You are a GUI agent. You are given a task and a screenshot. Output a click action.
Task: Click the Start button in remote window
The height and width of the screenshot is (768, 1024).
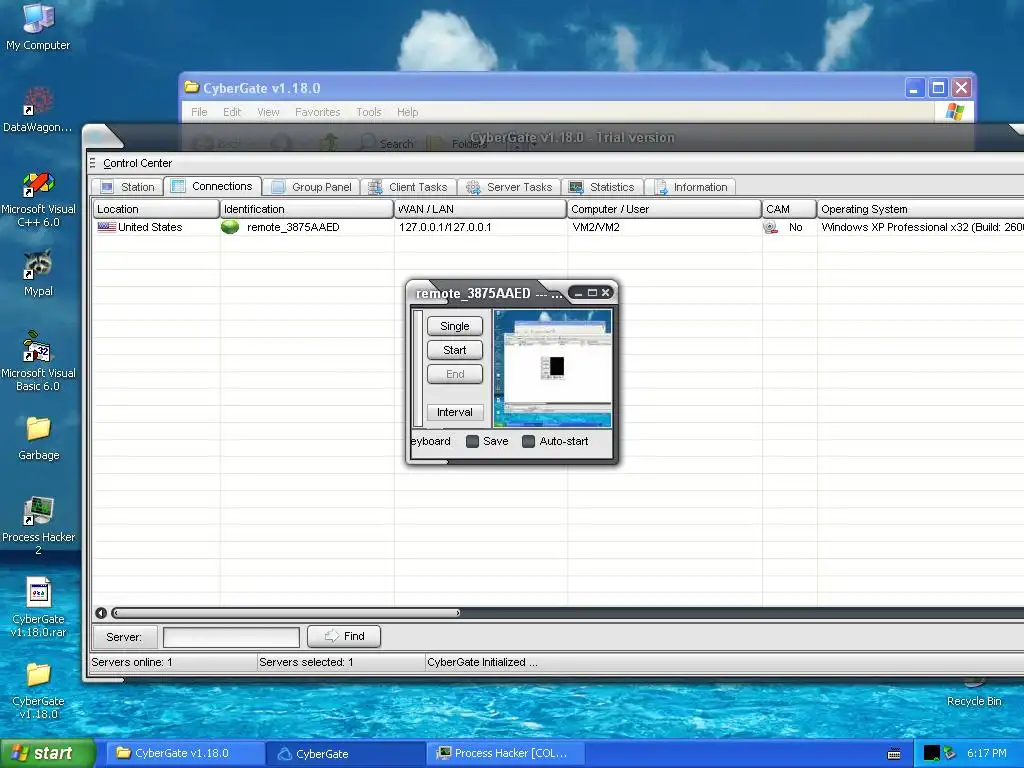pos(455,350)
